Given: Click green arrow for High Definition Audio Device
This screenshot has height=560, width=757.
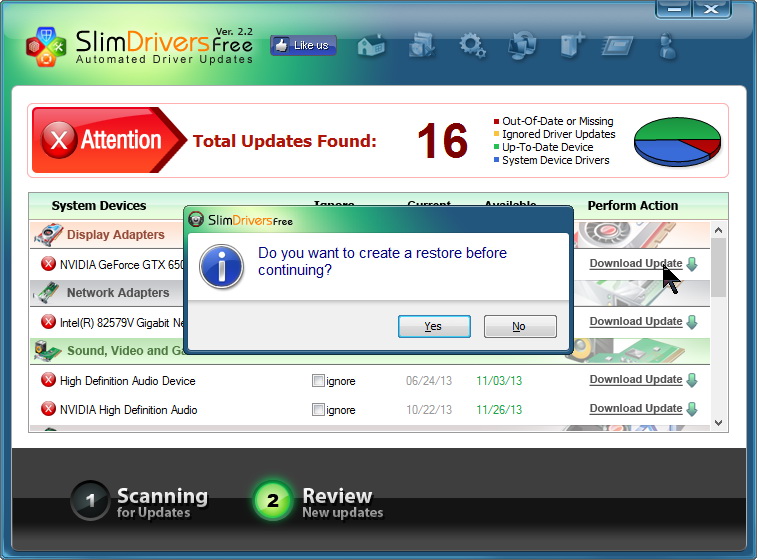Looking at the screenshot, I should tap(692, 380).
